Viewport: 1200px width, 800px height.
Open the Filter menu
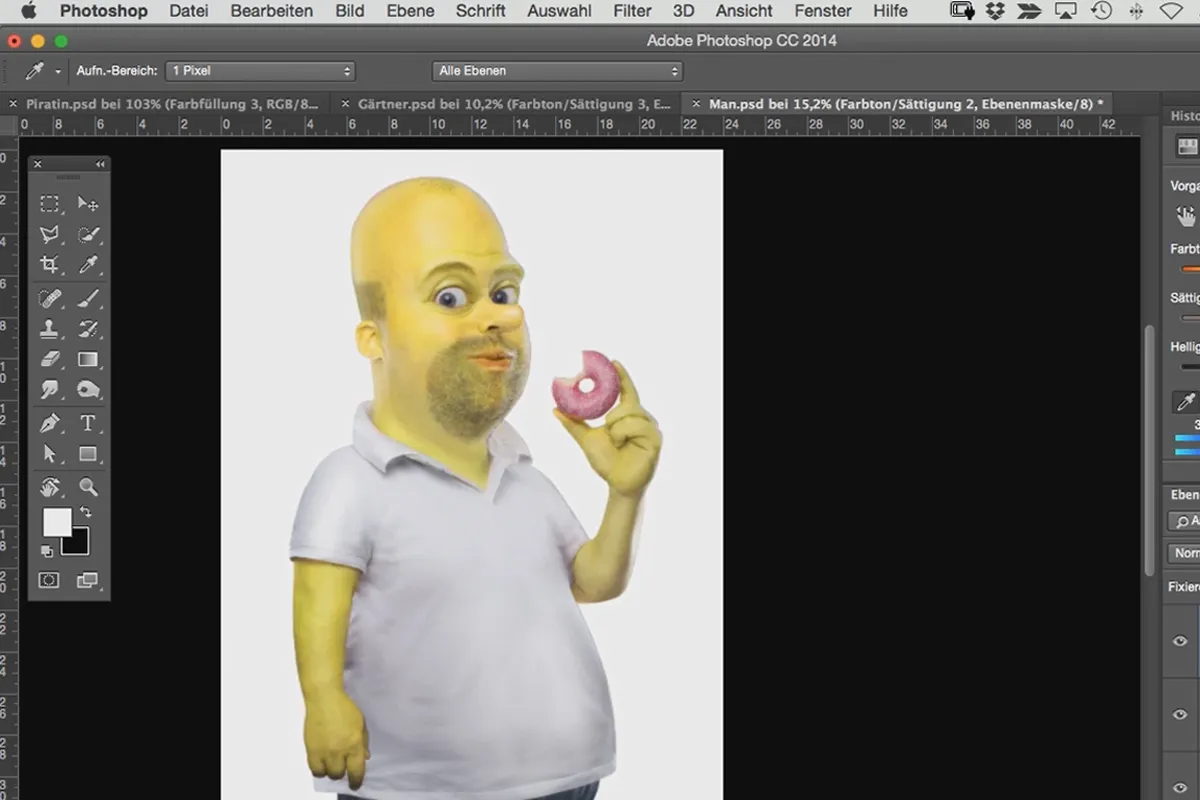tap(632, 11)
